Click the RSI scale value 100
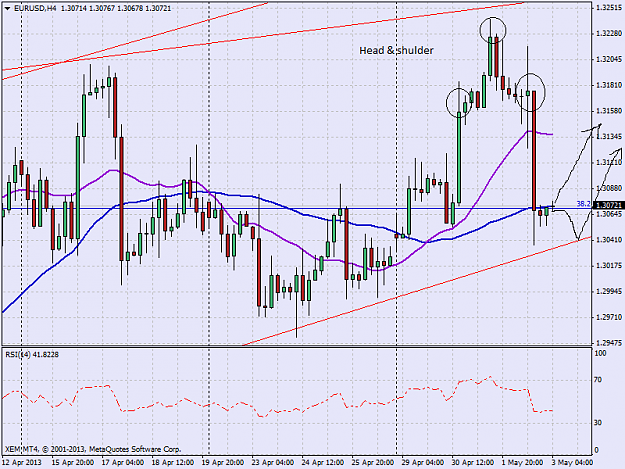 pyautogui.click(x=600, y=353)
